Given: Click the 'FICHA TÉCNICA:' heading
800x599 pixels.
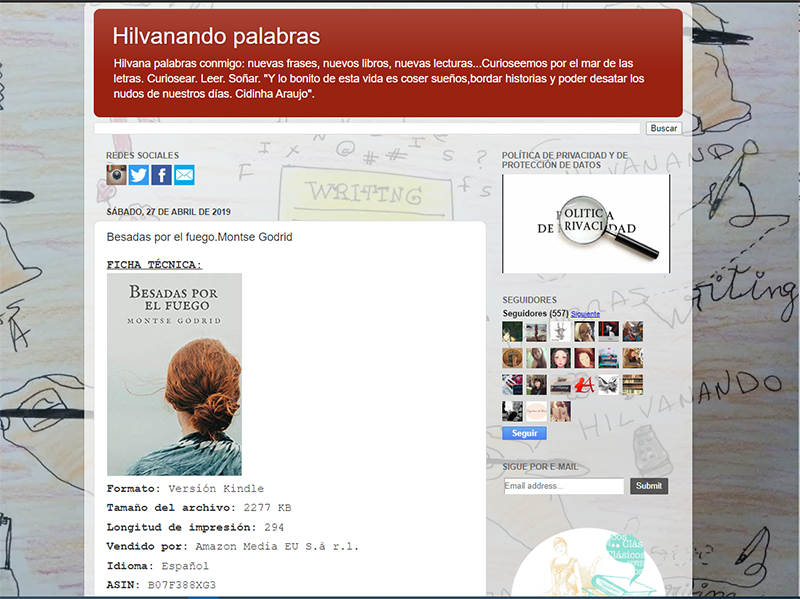Looking at the screenshot, I should tap(155, 265).
